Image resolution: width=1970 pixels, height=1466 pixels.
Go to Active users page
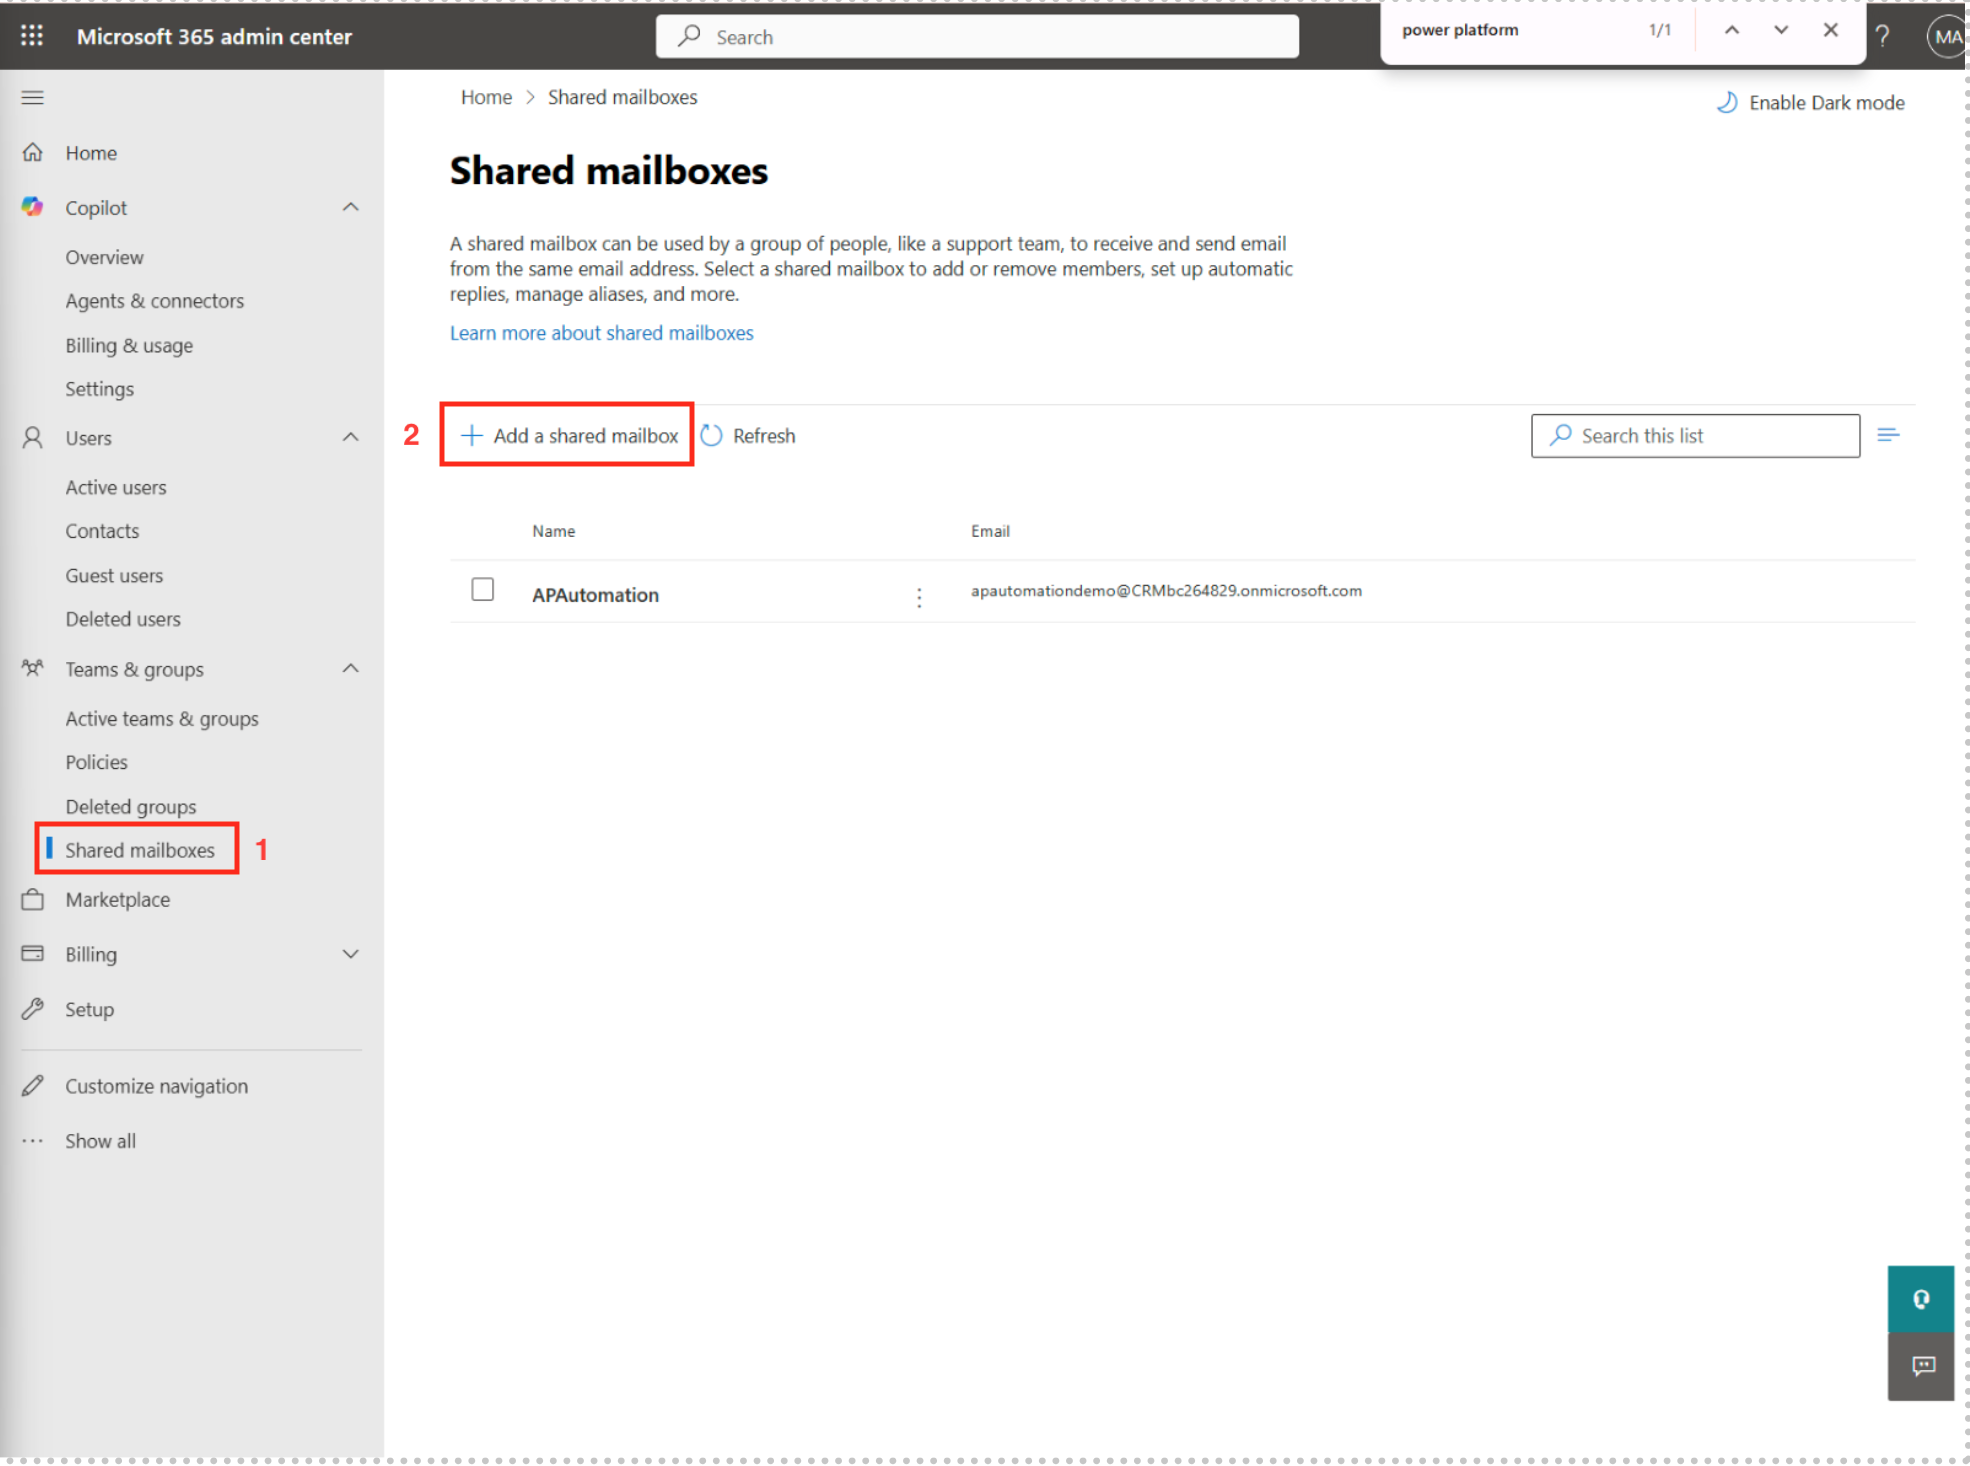[x=116, y=487]
